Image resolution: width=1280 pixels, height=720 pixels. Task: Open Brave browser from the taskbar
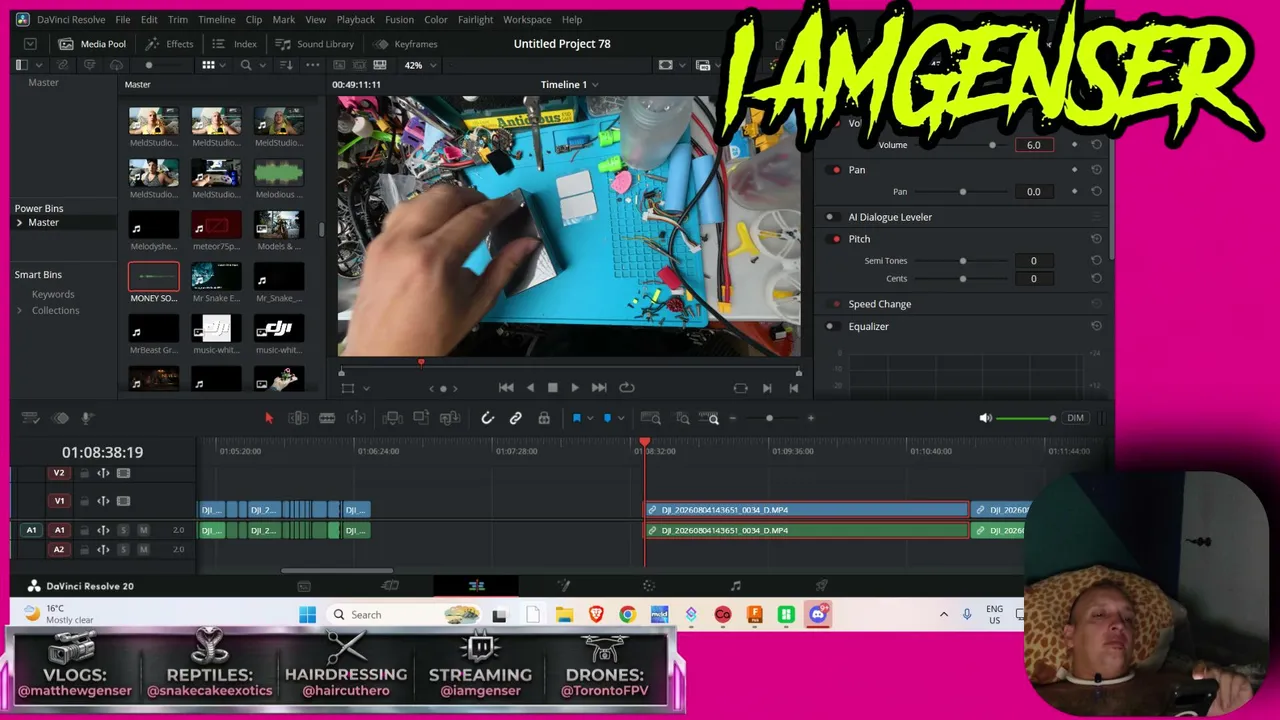point(596,614)
